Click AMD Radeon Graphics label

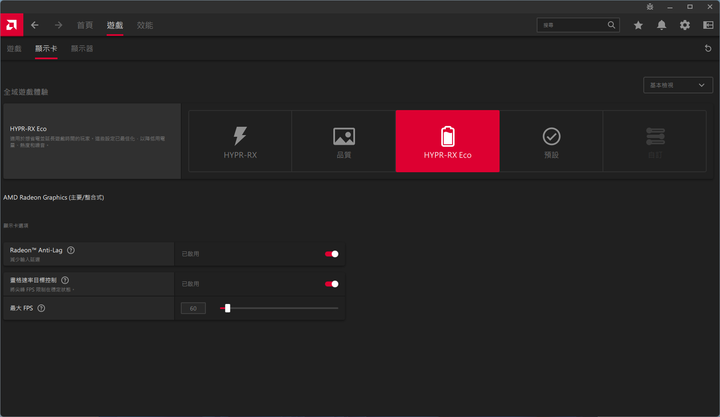pos(54,197)
